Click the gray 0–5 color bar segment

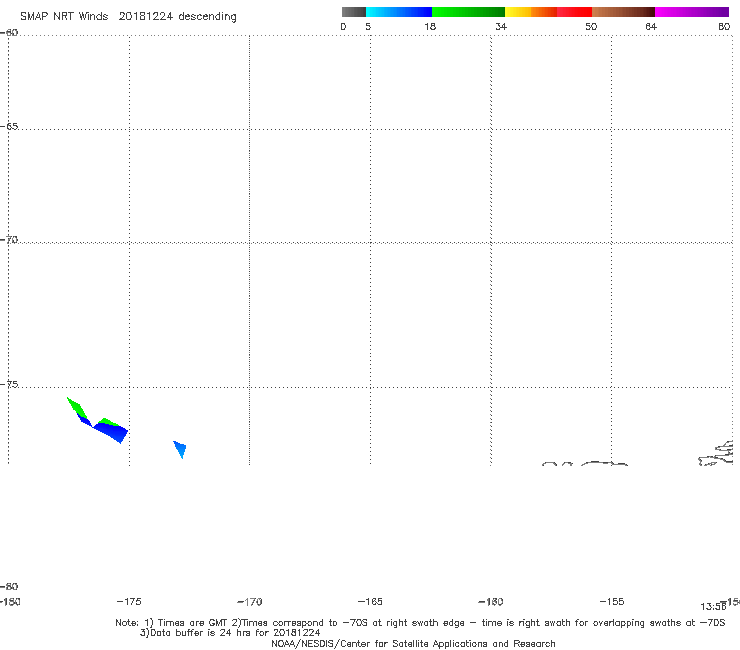click(353, 12)
